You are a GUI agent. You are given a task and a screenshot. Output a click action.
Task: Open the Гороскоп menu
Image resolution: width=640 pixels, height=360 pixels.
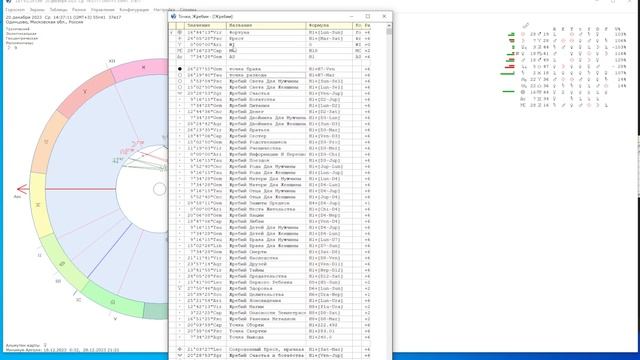[x=15, y=9]
